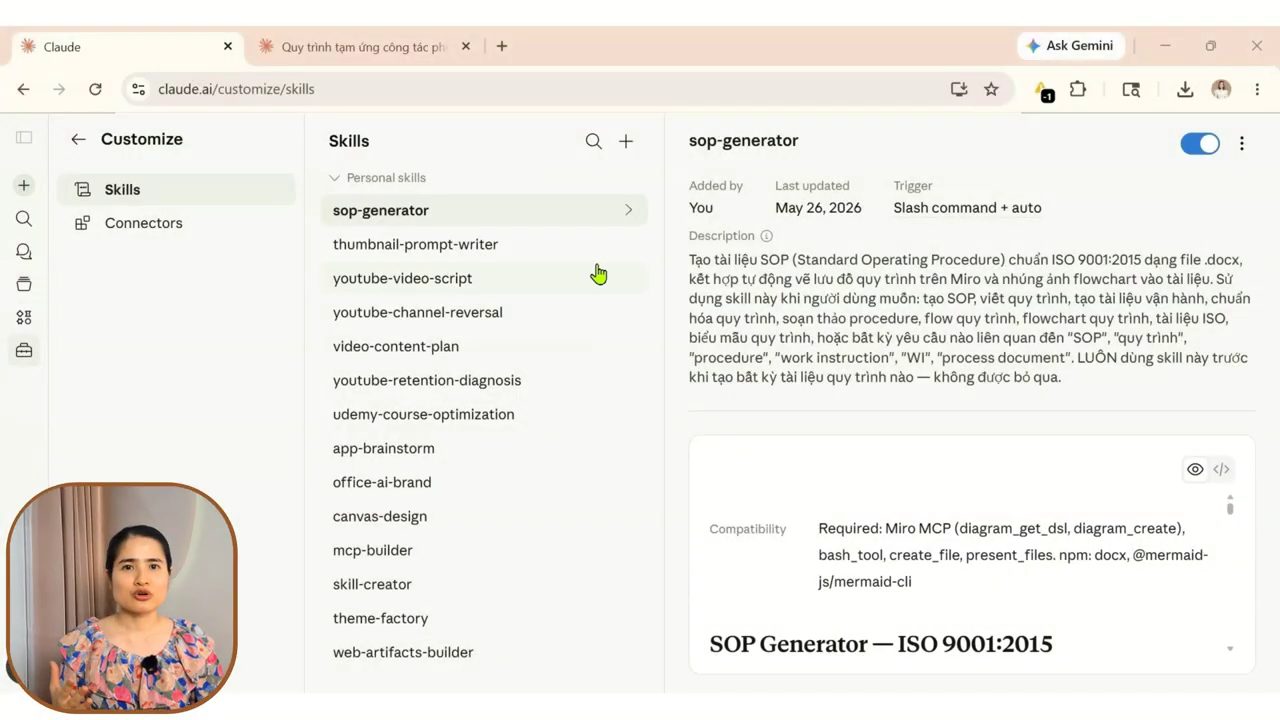
Task: Select the thumbnail-prompt-writer skill
Action: tap(484, 244)
